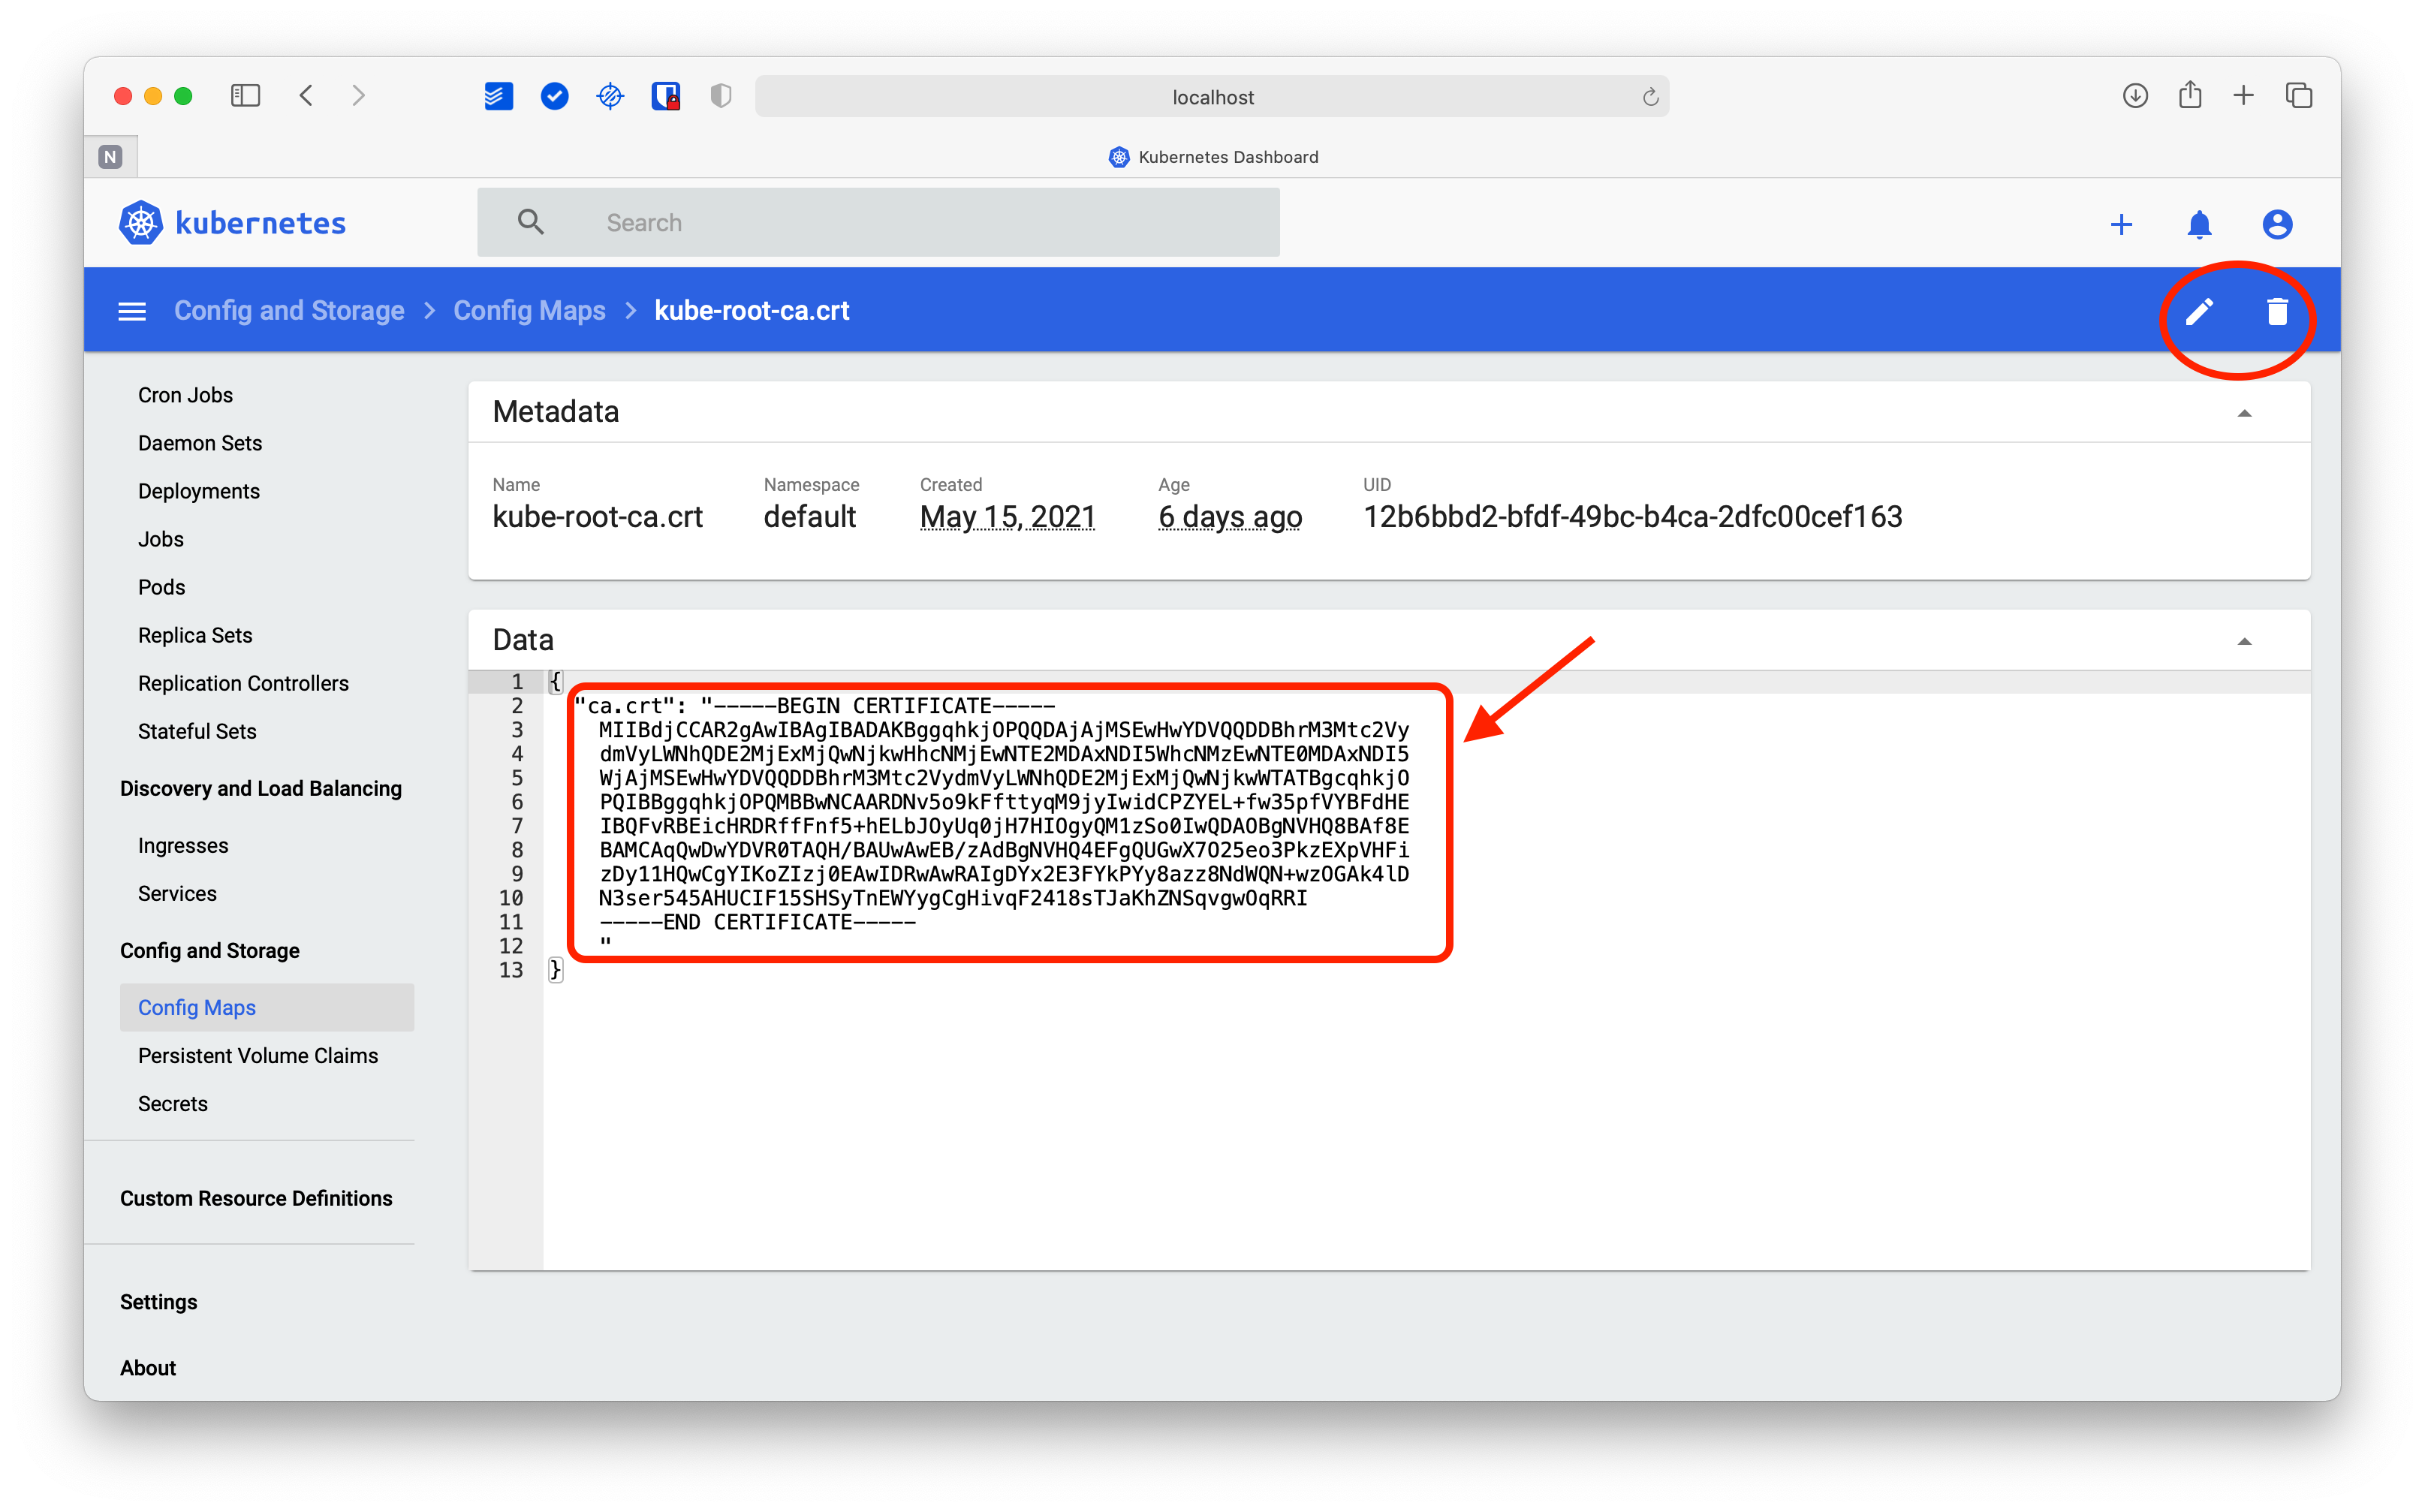Click the Bitwarden shield extension icon
2425x1512 pixels.
(x=666, y=96)
